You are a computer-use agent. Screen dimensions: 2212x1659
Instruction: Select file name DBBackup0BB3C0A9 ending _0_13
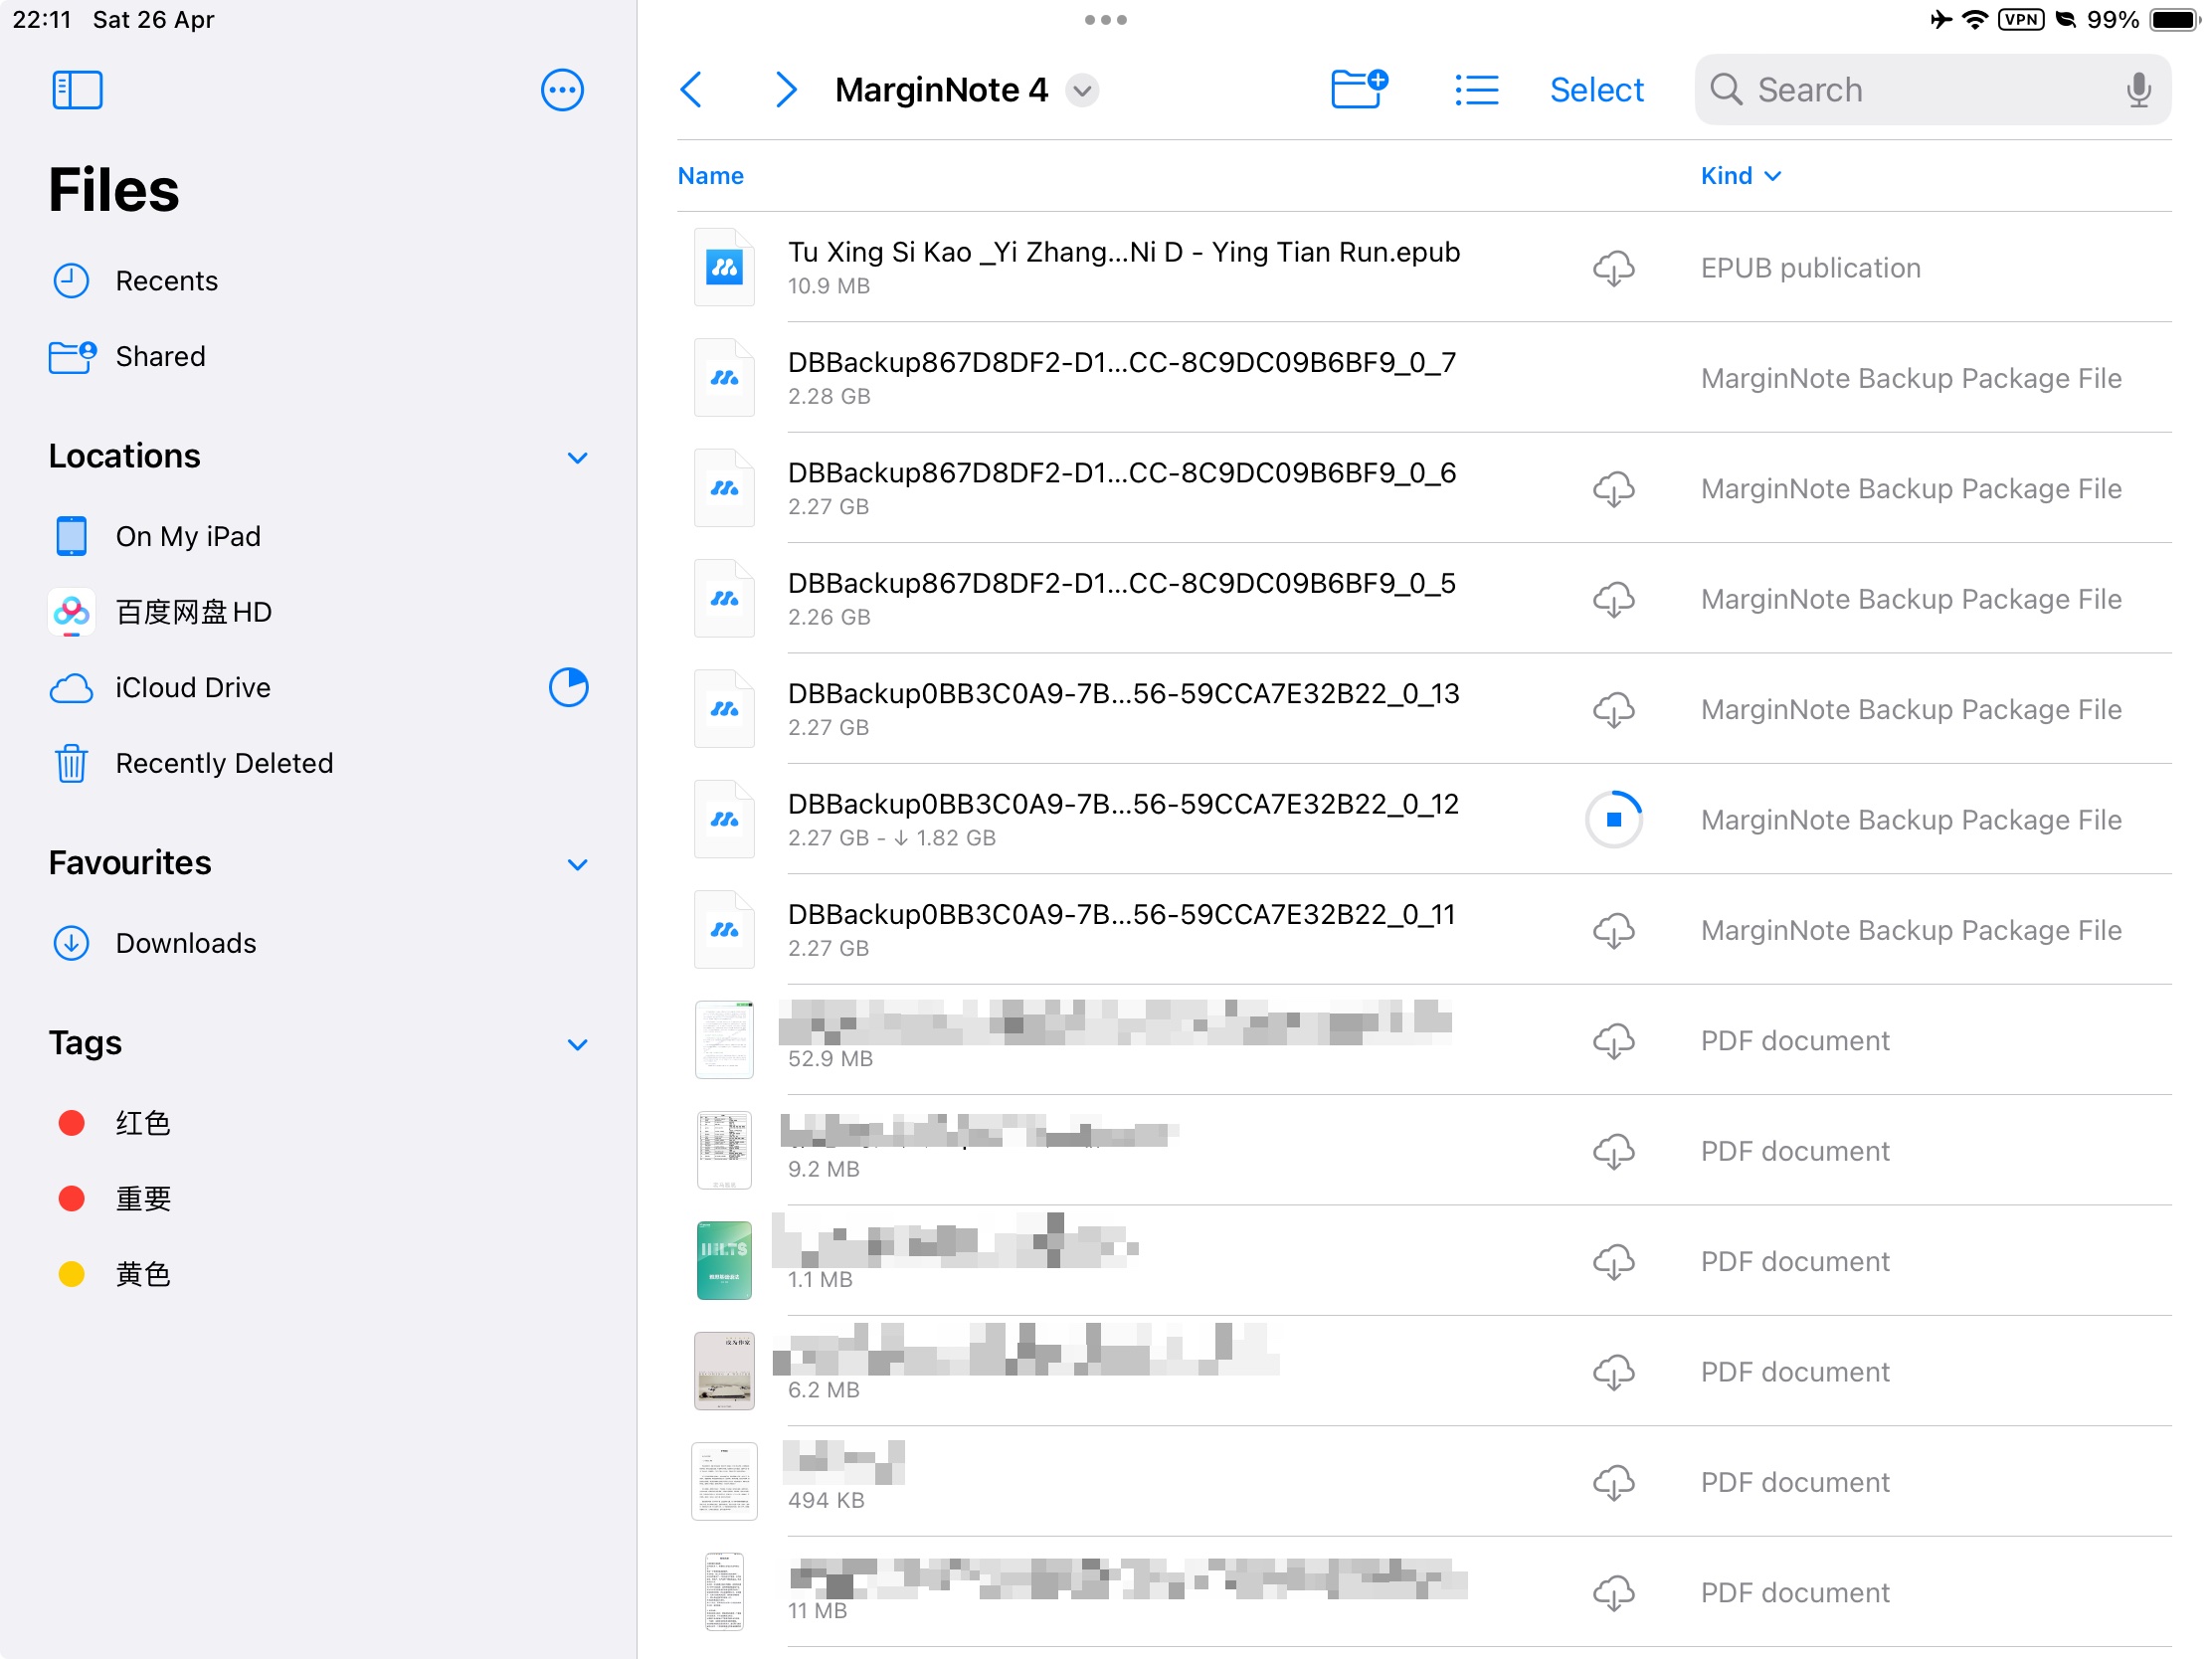click(1123, 694)
